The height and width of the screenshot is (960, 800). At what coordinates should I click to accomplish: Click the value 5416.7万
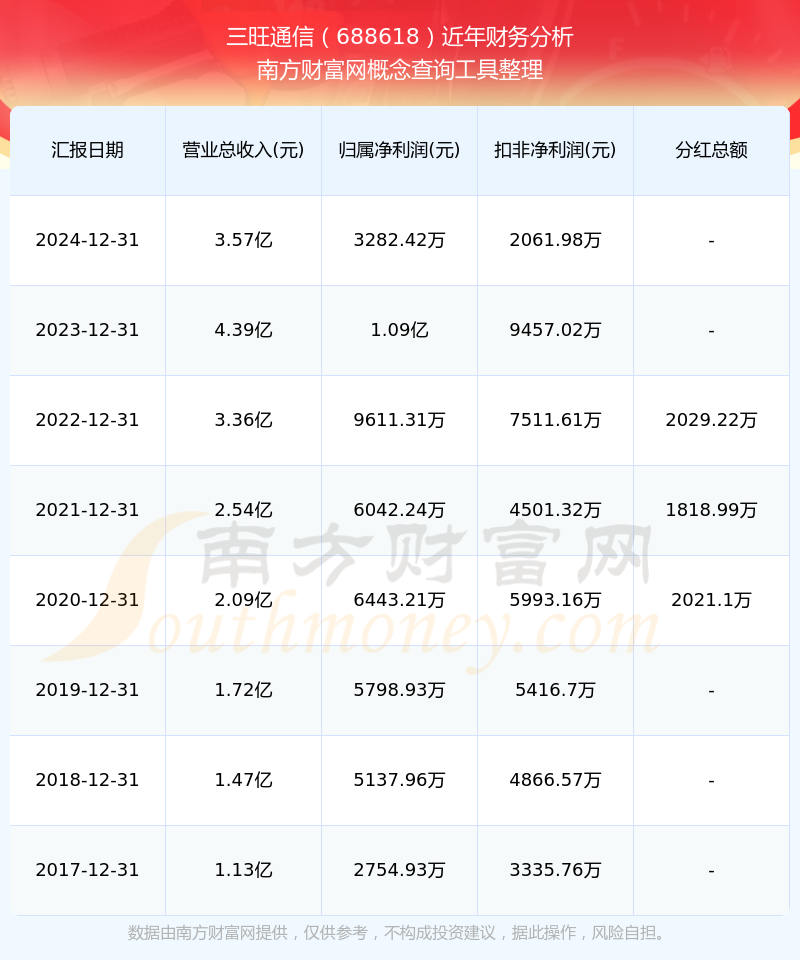click(x=555, y=690)
